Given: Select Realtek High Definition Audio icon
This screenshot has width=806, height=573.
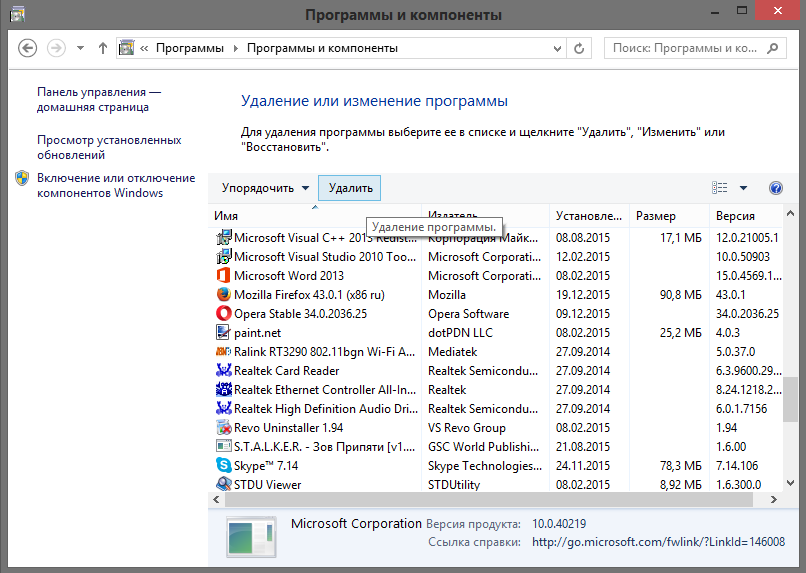Looking at the screenshot, I should (224, 409).
